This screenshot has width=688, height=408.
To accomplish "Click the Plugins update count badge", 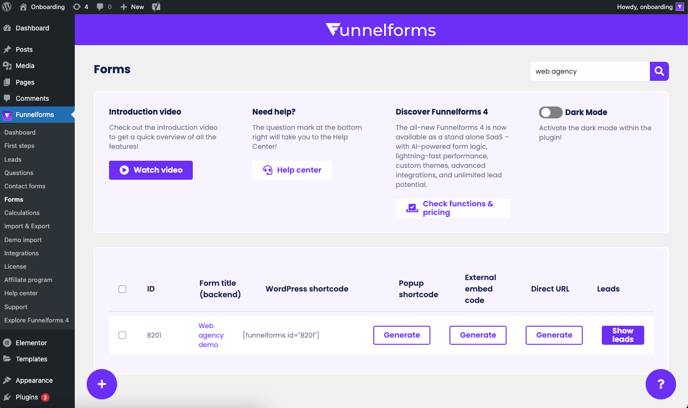I will tap(45, 397).
